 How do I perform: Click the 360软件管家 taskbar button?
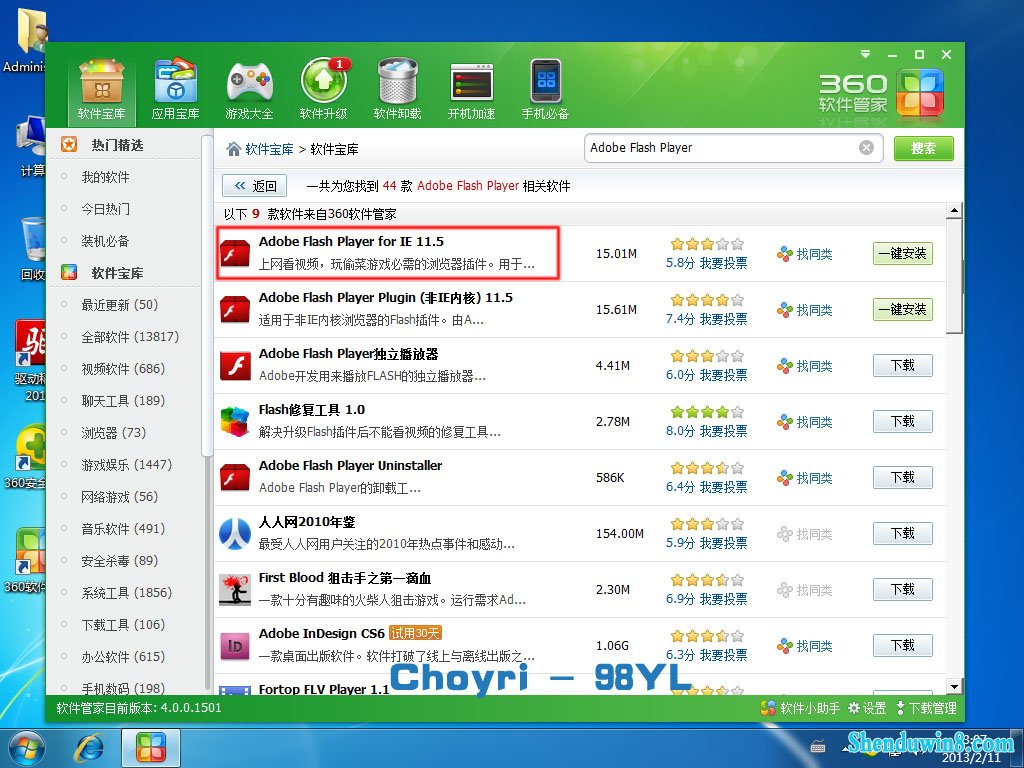(151, 748)
